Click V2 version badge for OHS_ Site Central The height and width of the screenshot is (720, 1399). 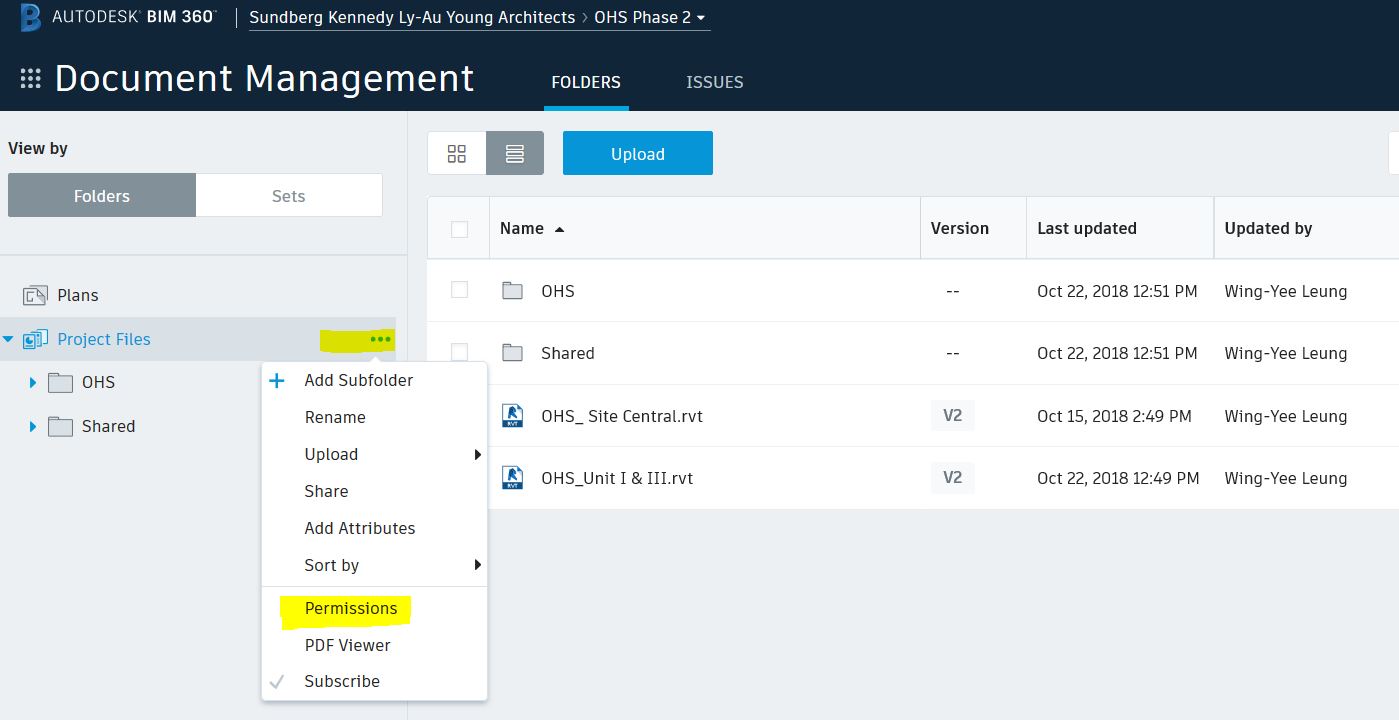tap(952, 415)
